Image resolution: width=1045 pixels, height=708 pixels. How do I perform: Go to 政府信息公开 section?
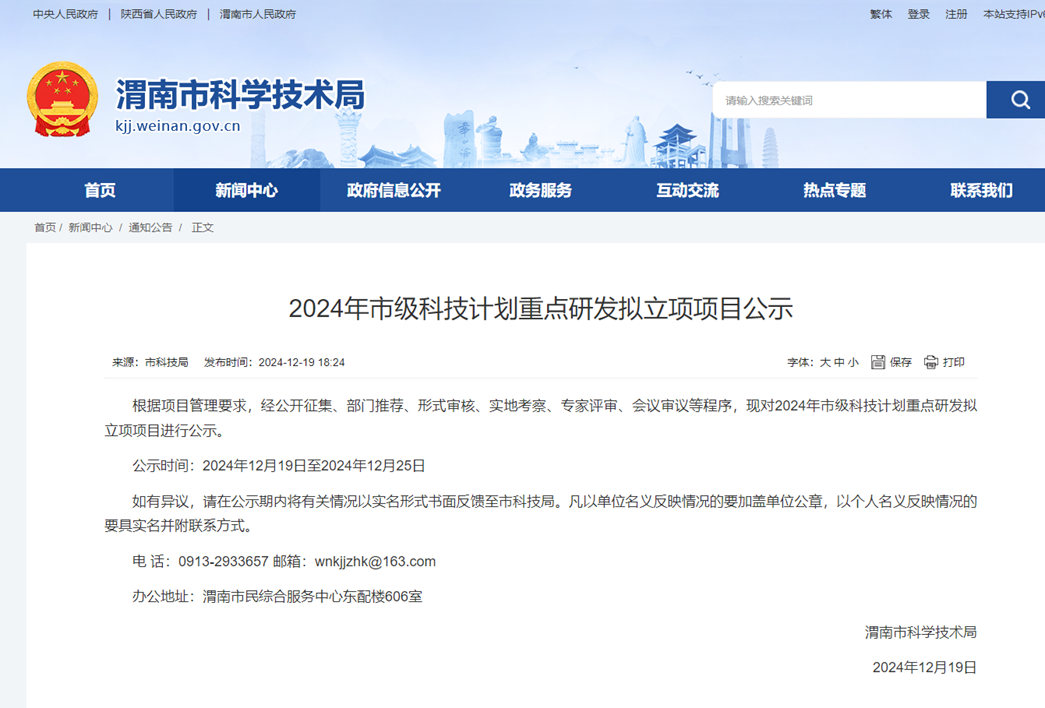tap(393, 190)
